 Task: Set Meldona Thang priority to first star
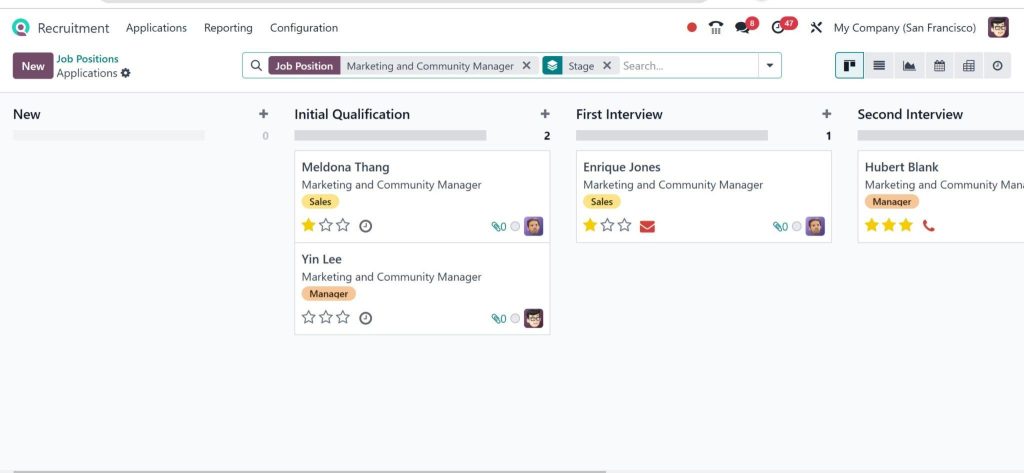(309, 225)
